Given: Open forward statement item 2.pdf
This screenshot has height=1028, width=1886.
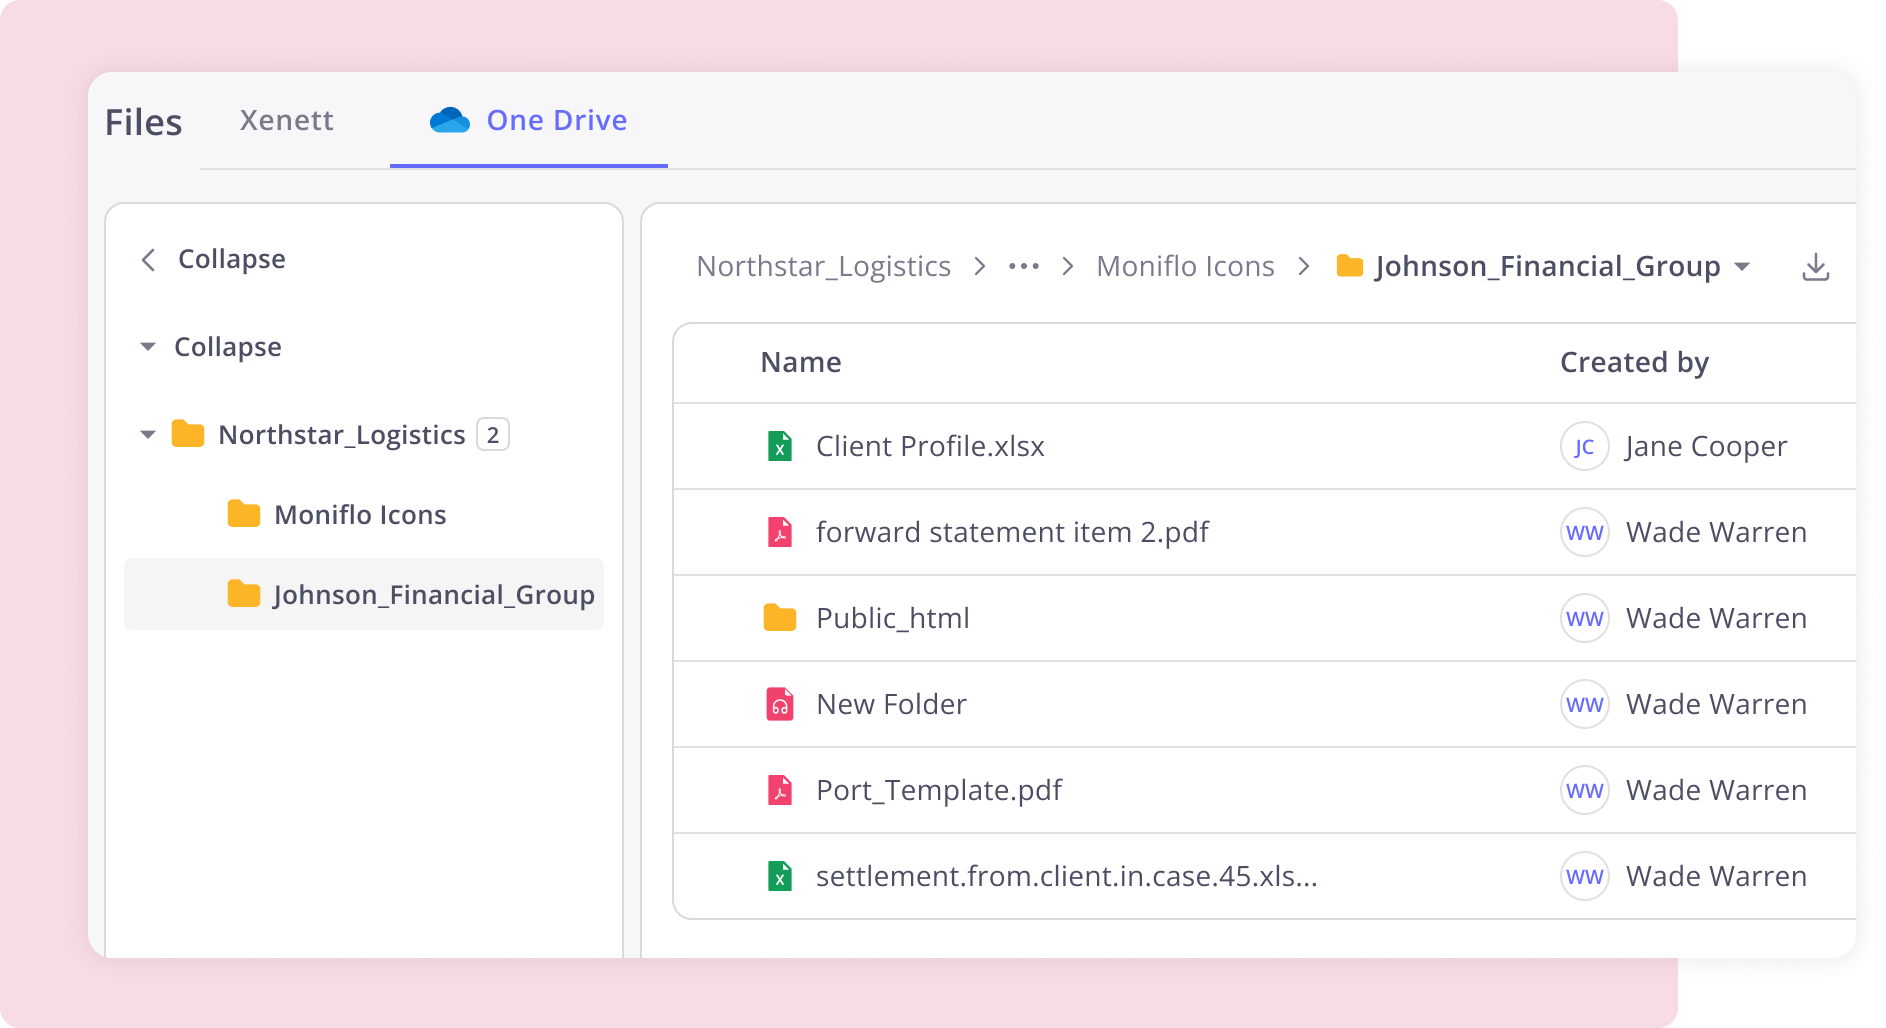Looking at the screenshot, I should tap(1012, 532).
